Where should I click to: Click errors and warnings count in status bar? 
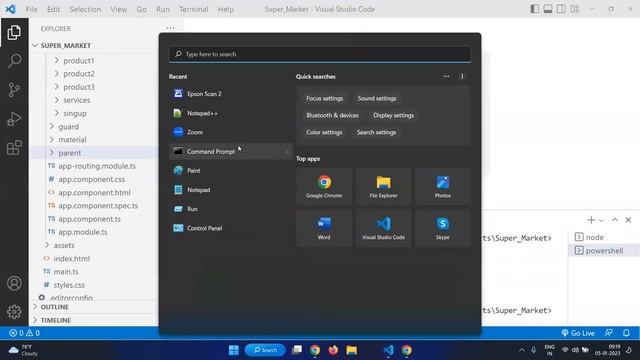click(24, 333)
